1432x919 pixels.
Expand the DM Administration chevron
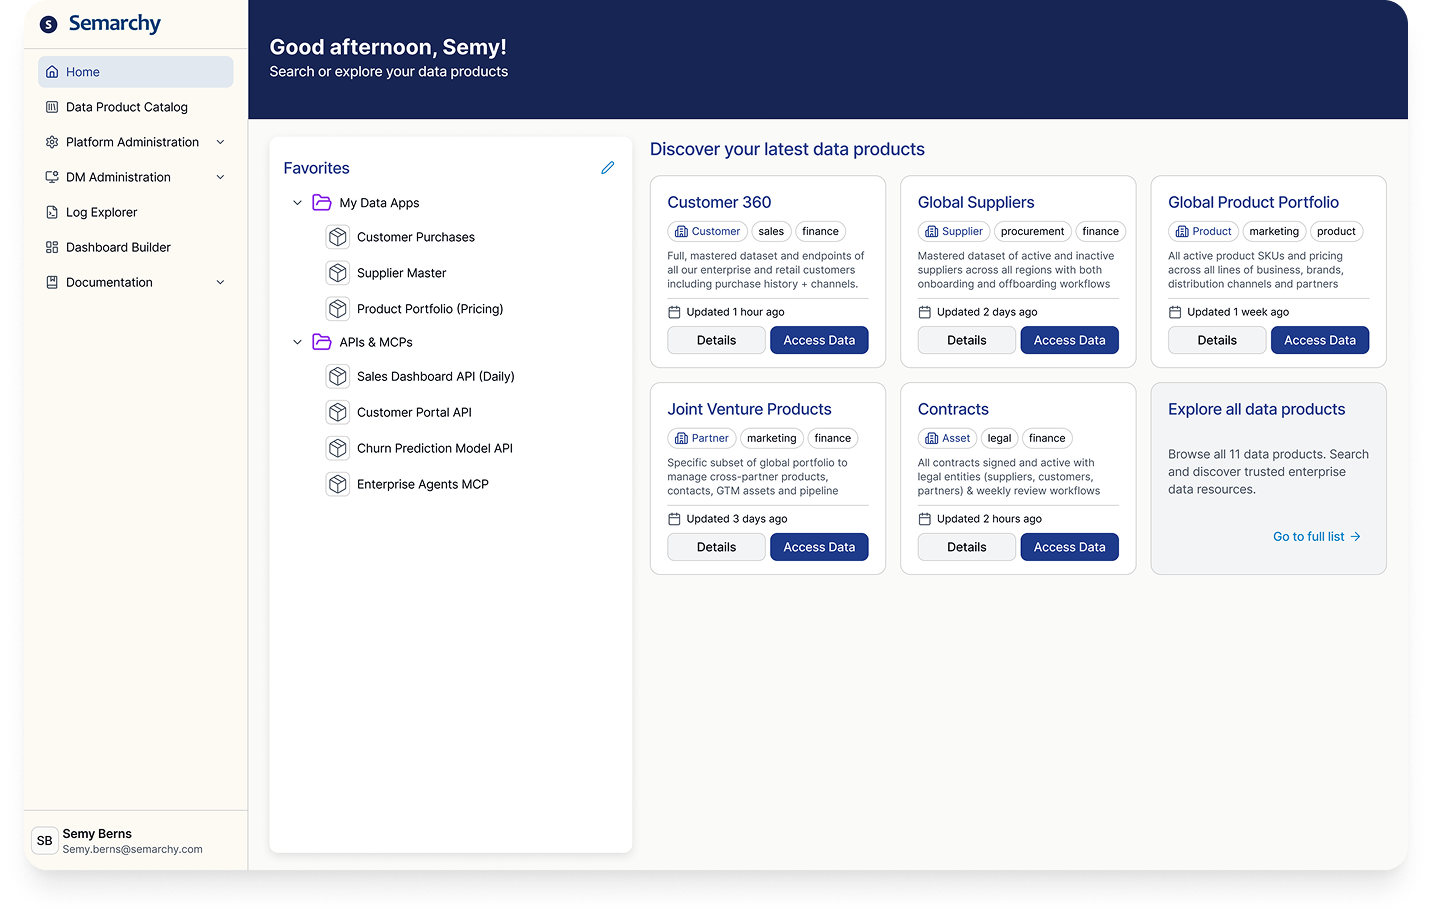click(220, 177)
